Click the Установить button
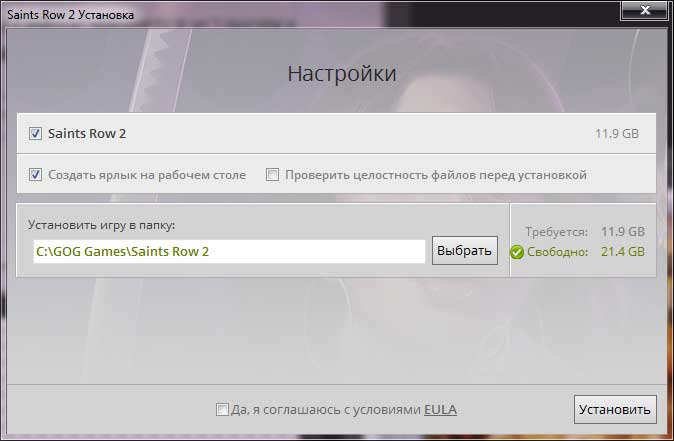This screenshot has height=441, width=674. click(615, 410)
